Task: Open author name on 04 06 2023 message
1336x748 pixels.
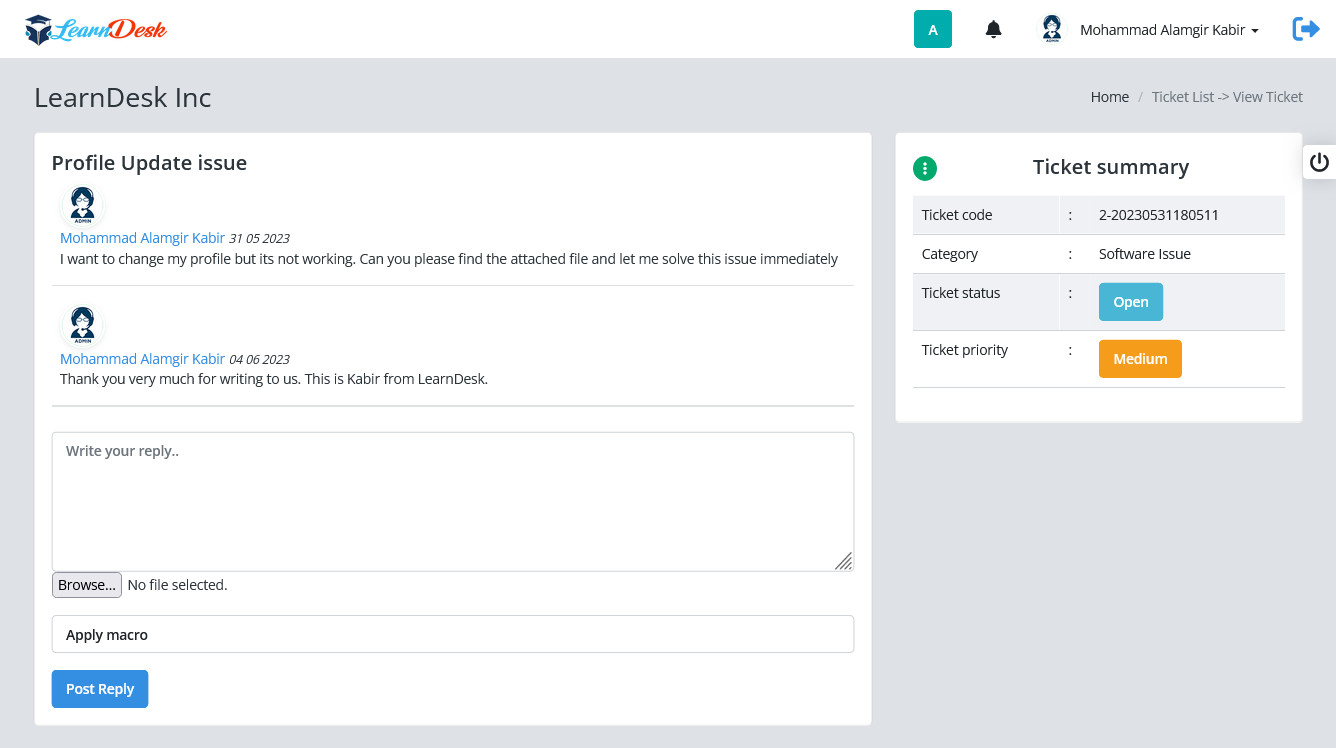Action: [x=142, y=358]
